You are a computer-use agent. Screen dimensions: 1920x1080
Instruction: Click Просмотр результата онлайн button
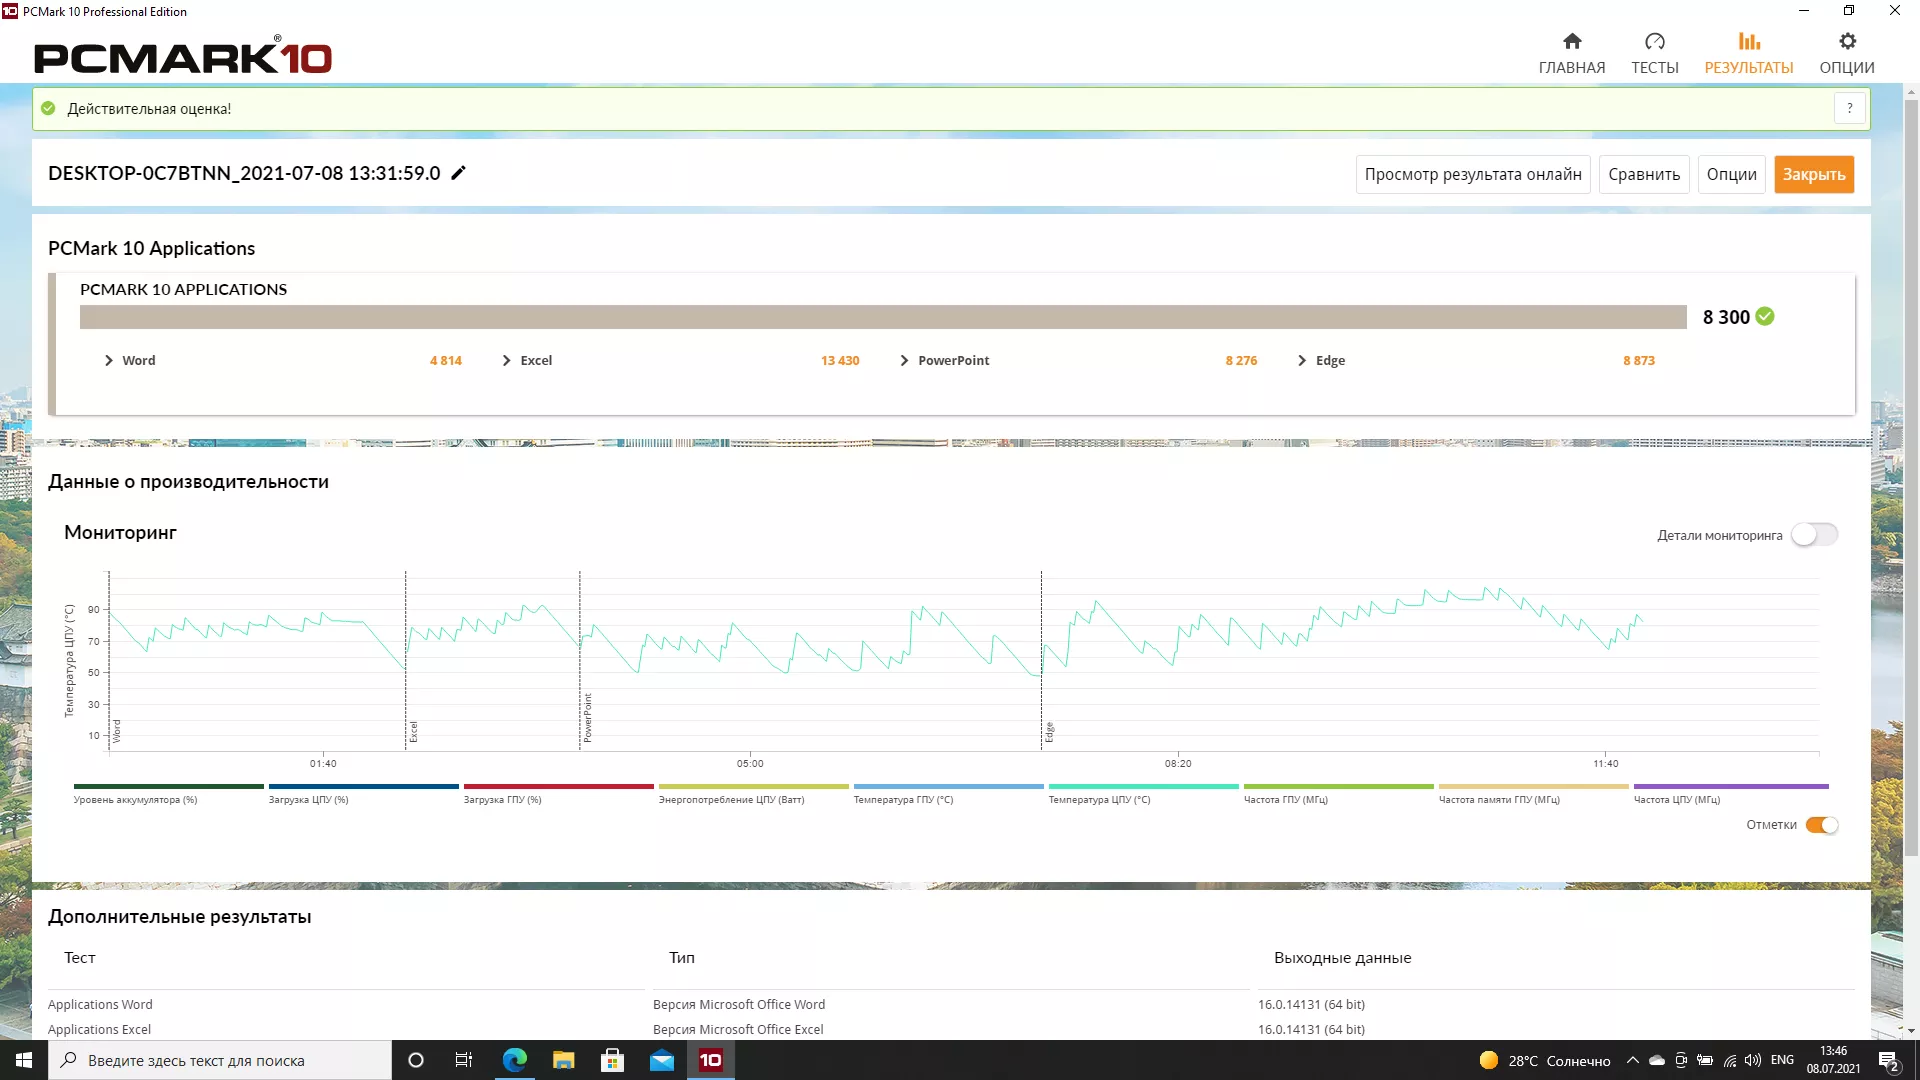[1473, 174]
